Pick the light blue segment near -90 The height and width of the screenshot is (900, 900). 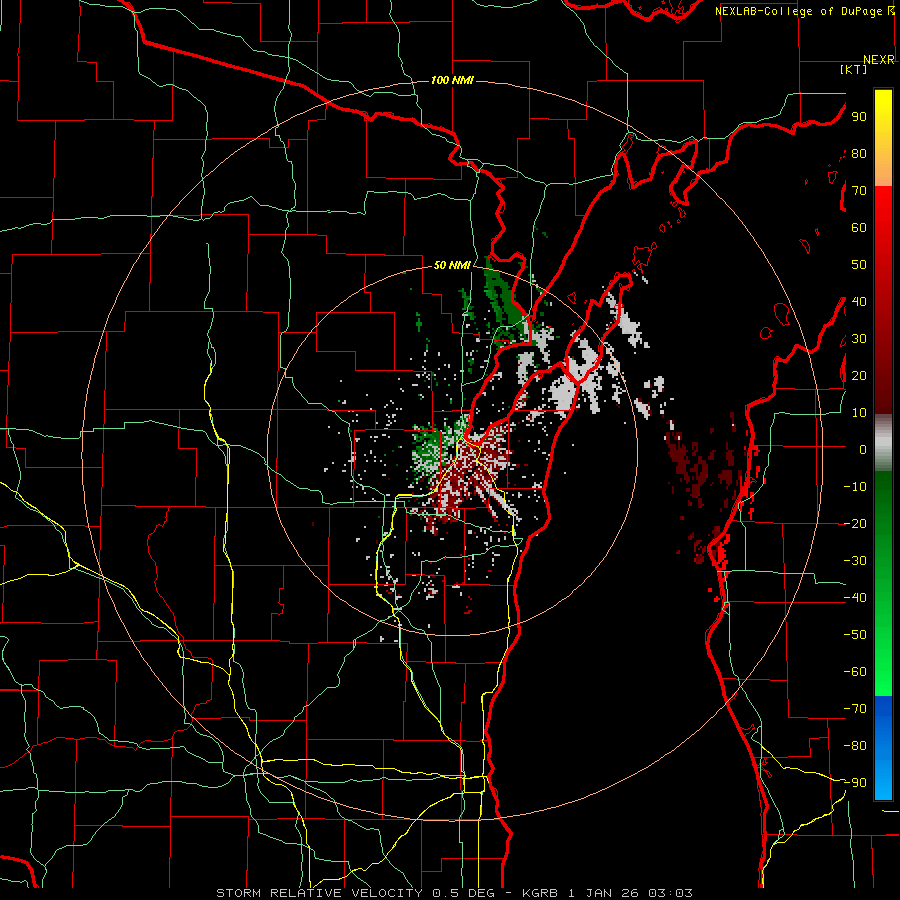[883, 781]
